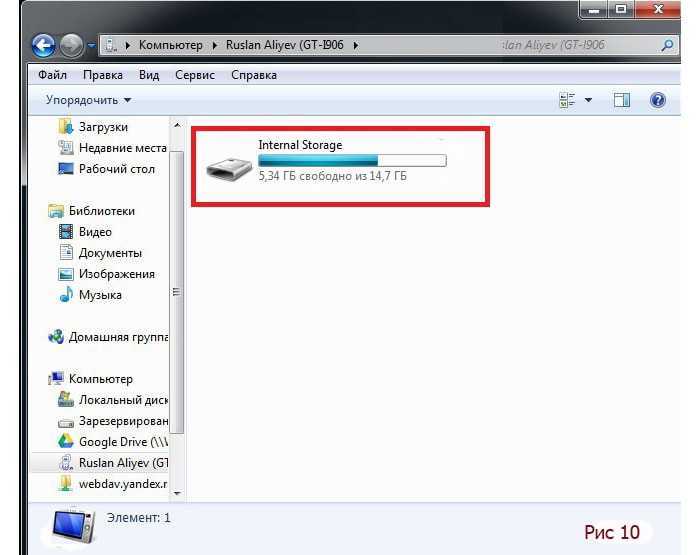The height and width of the screenshot is (555, 700).
Task: Open the view options dropdown arrow
Action: coord(588,100)
